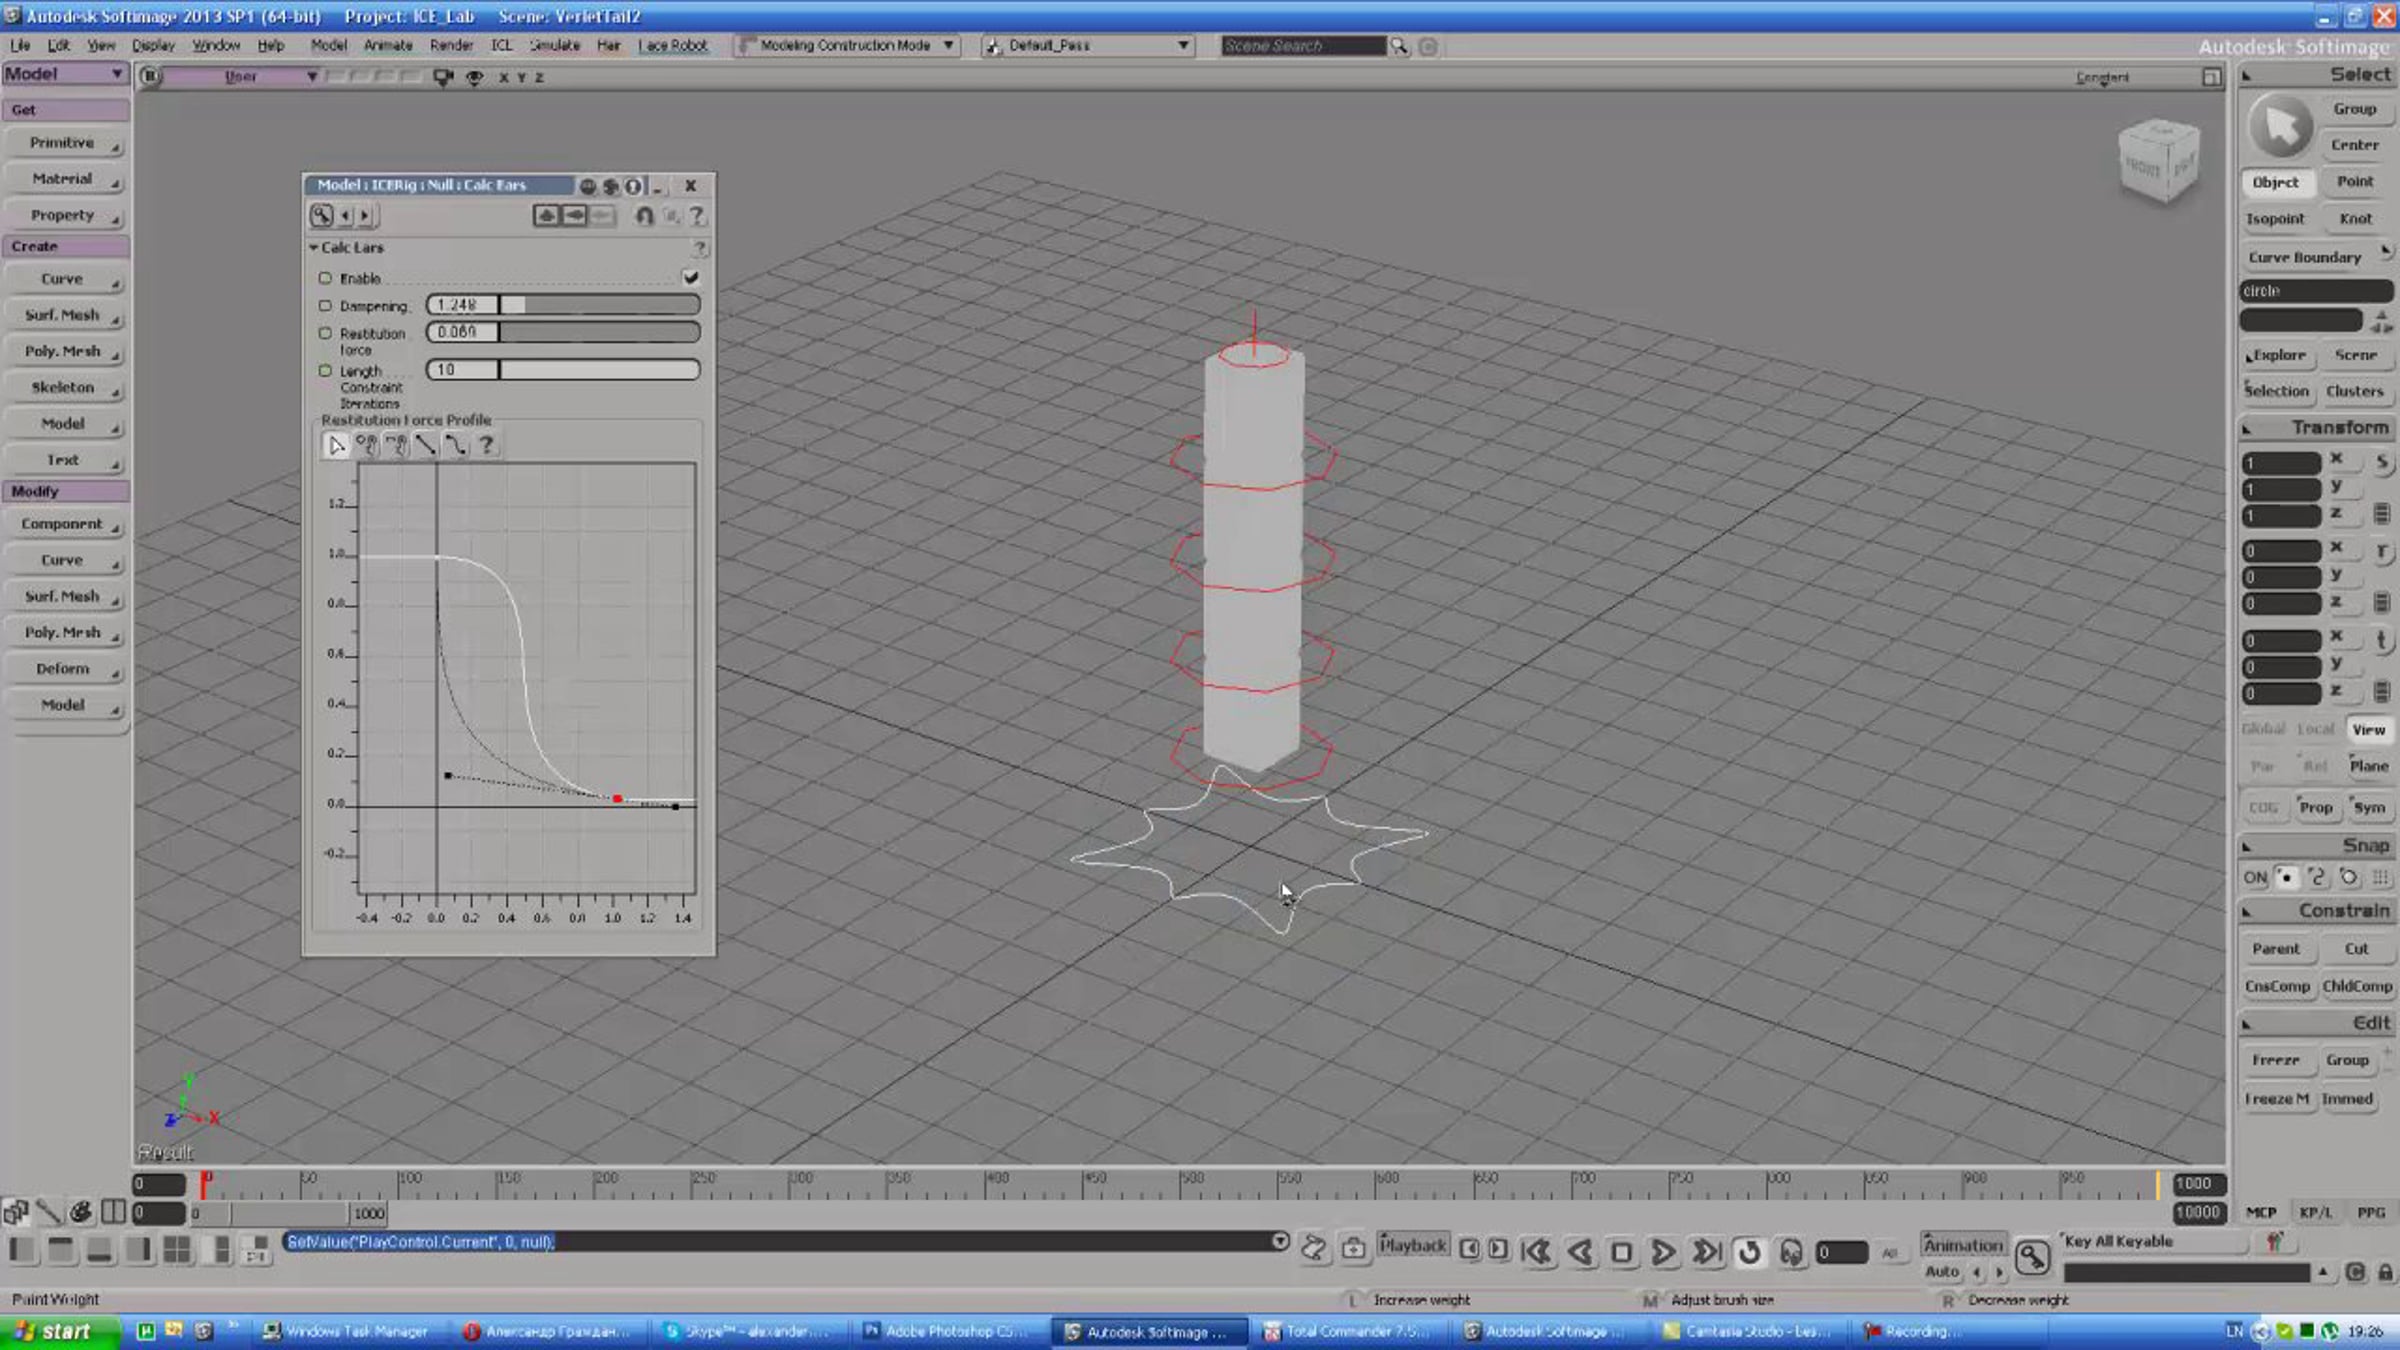
Task: Click the Isopoint selection filter button
Action: tap(2275, 219)
